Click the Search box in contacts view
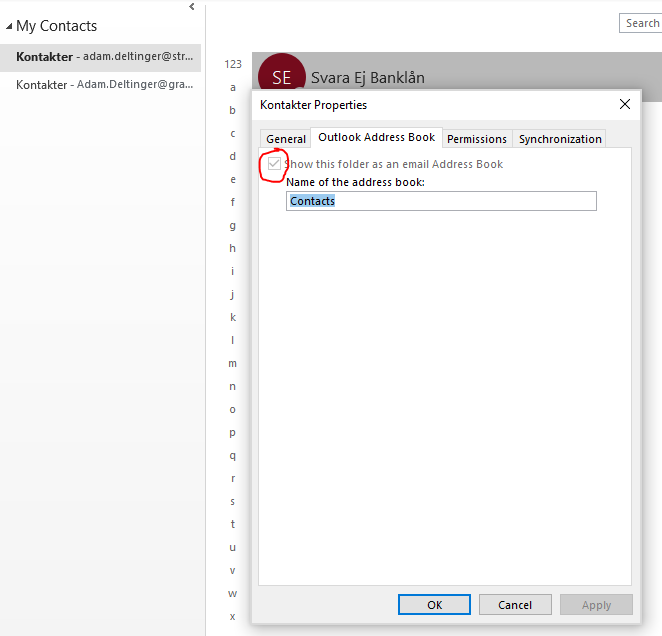This screenshot has width=662, height=636. tap(640, 23)
